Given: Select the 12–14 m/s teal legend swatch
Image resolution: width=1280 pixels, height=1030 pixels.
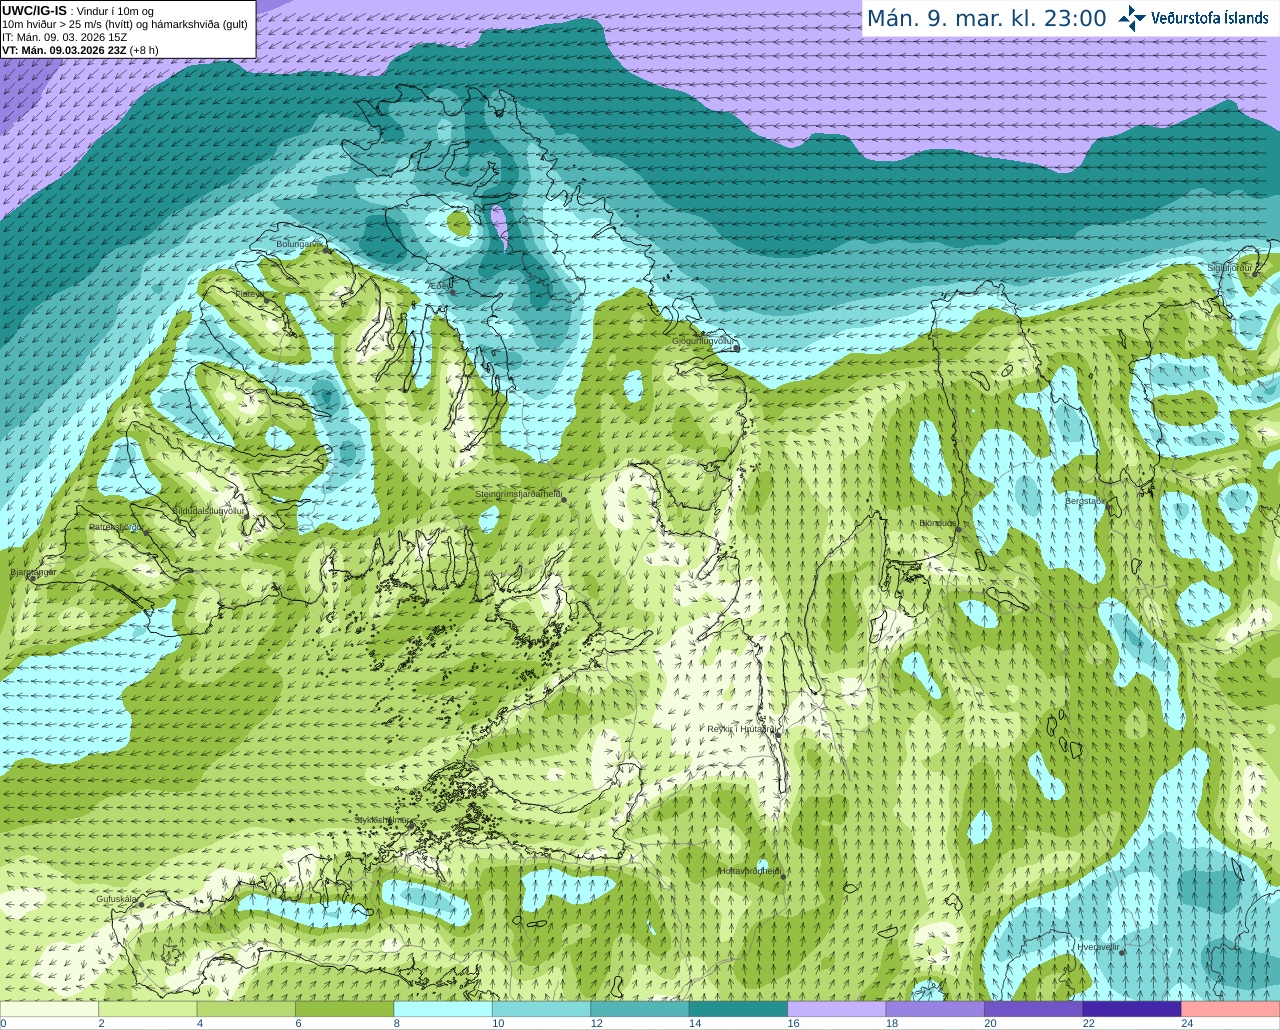Looking at the screenshot, I should tap(640, 1009).
